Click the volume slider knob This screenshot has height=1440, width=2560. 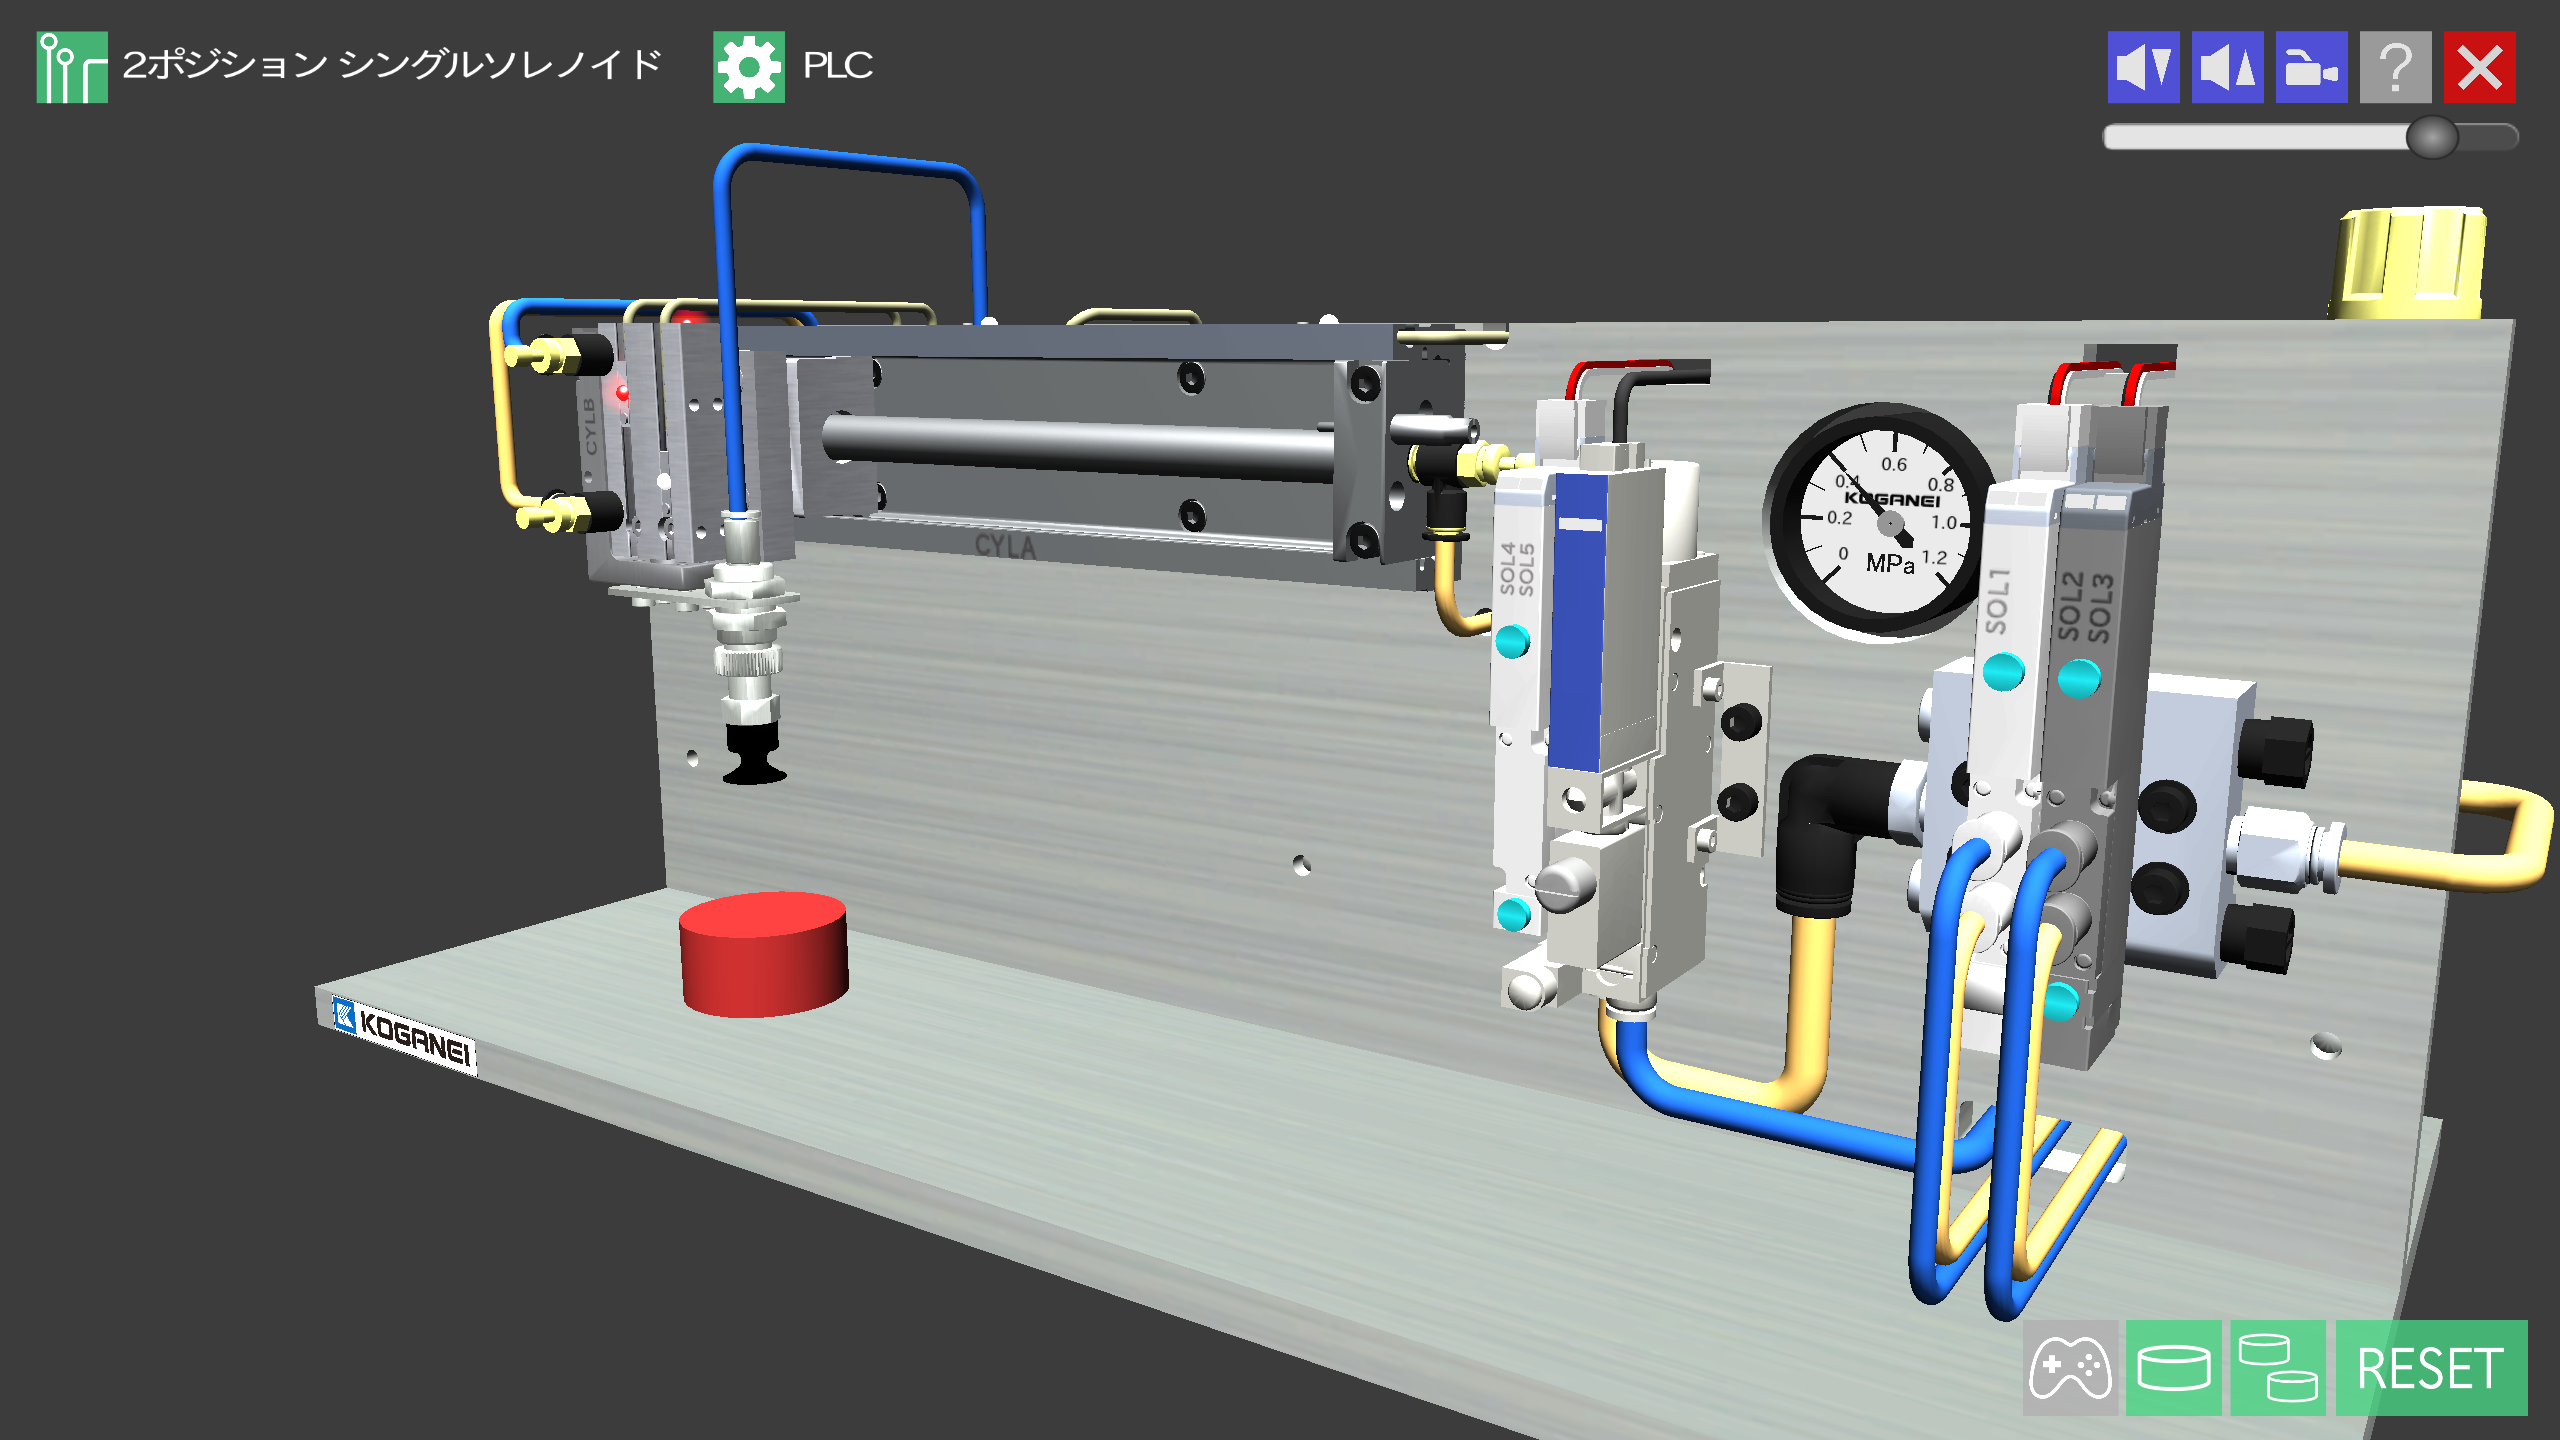click(x=2431, y=137)
